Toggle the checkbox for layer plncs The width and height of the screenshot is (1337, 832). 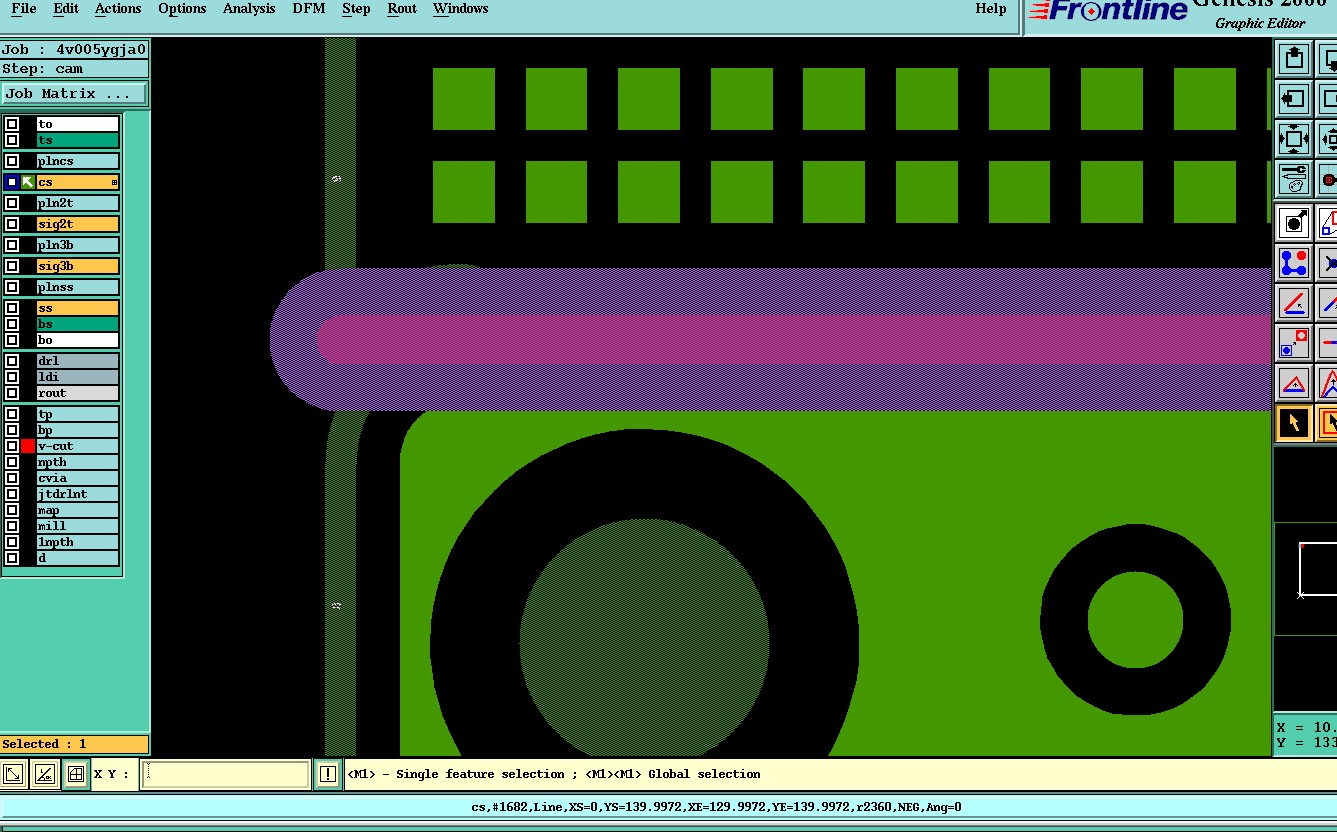[x=12, y=161]
